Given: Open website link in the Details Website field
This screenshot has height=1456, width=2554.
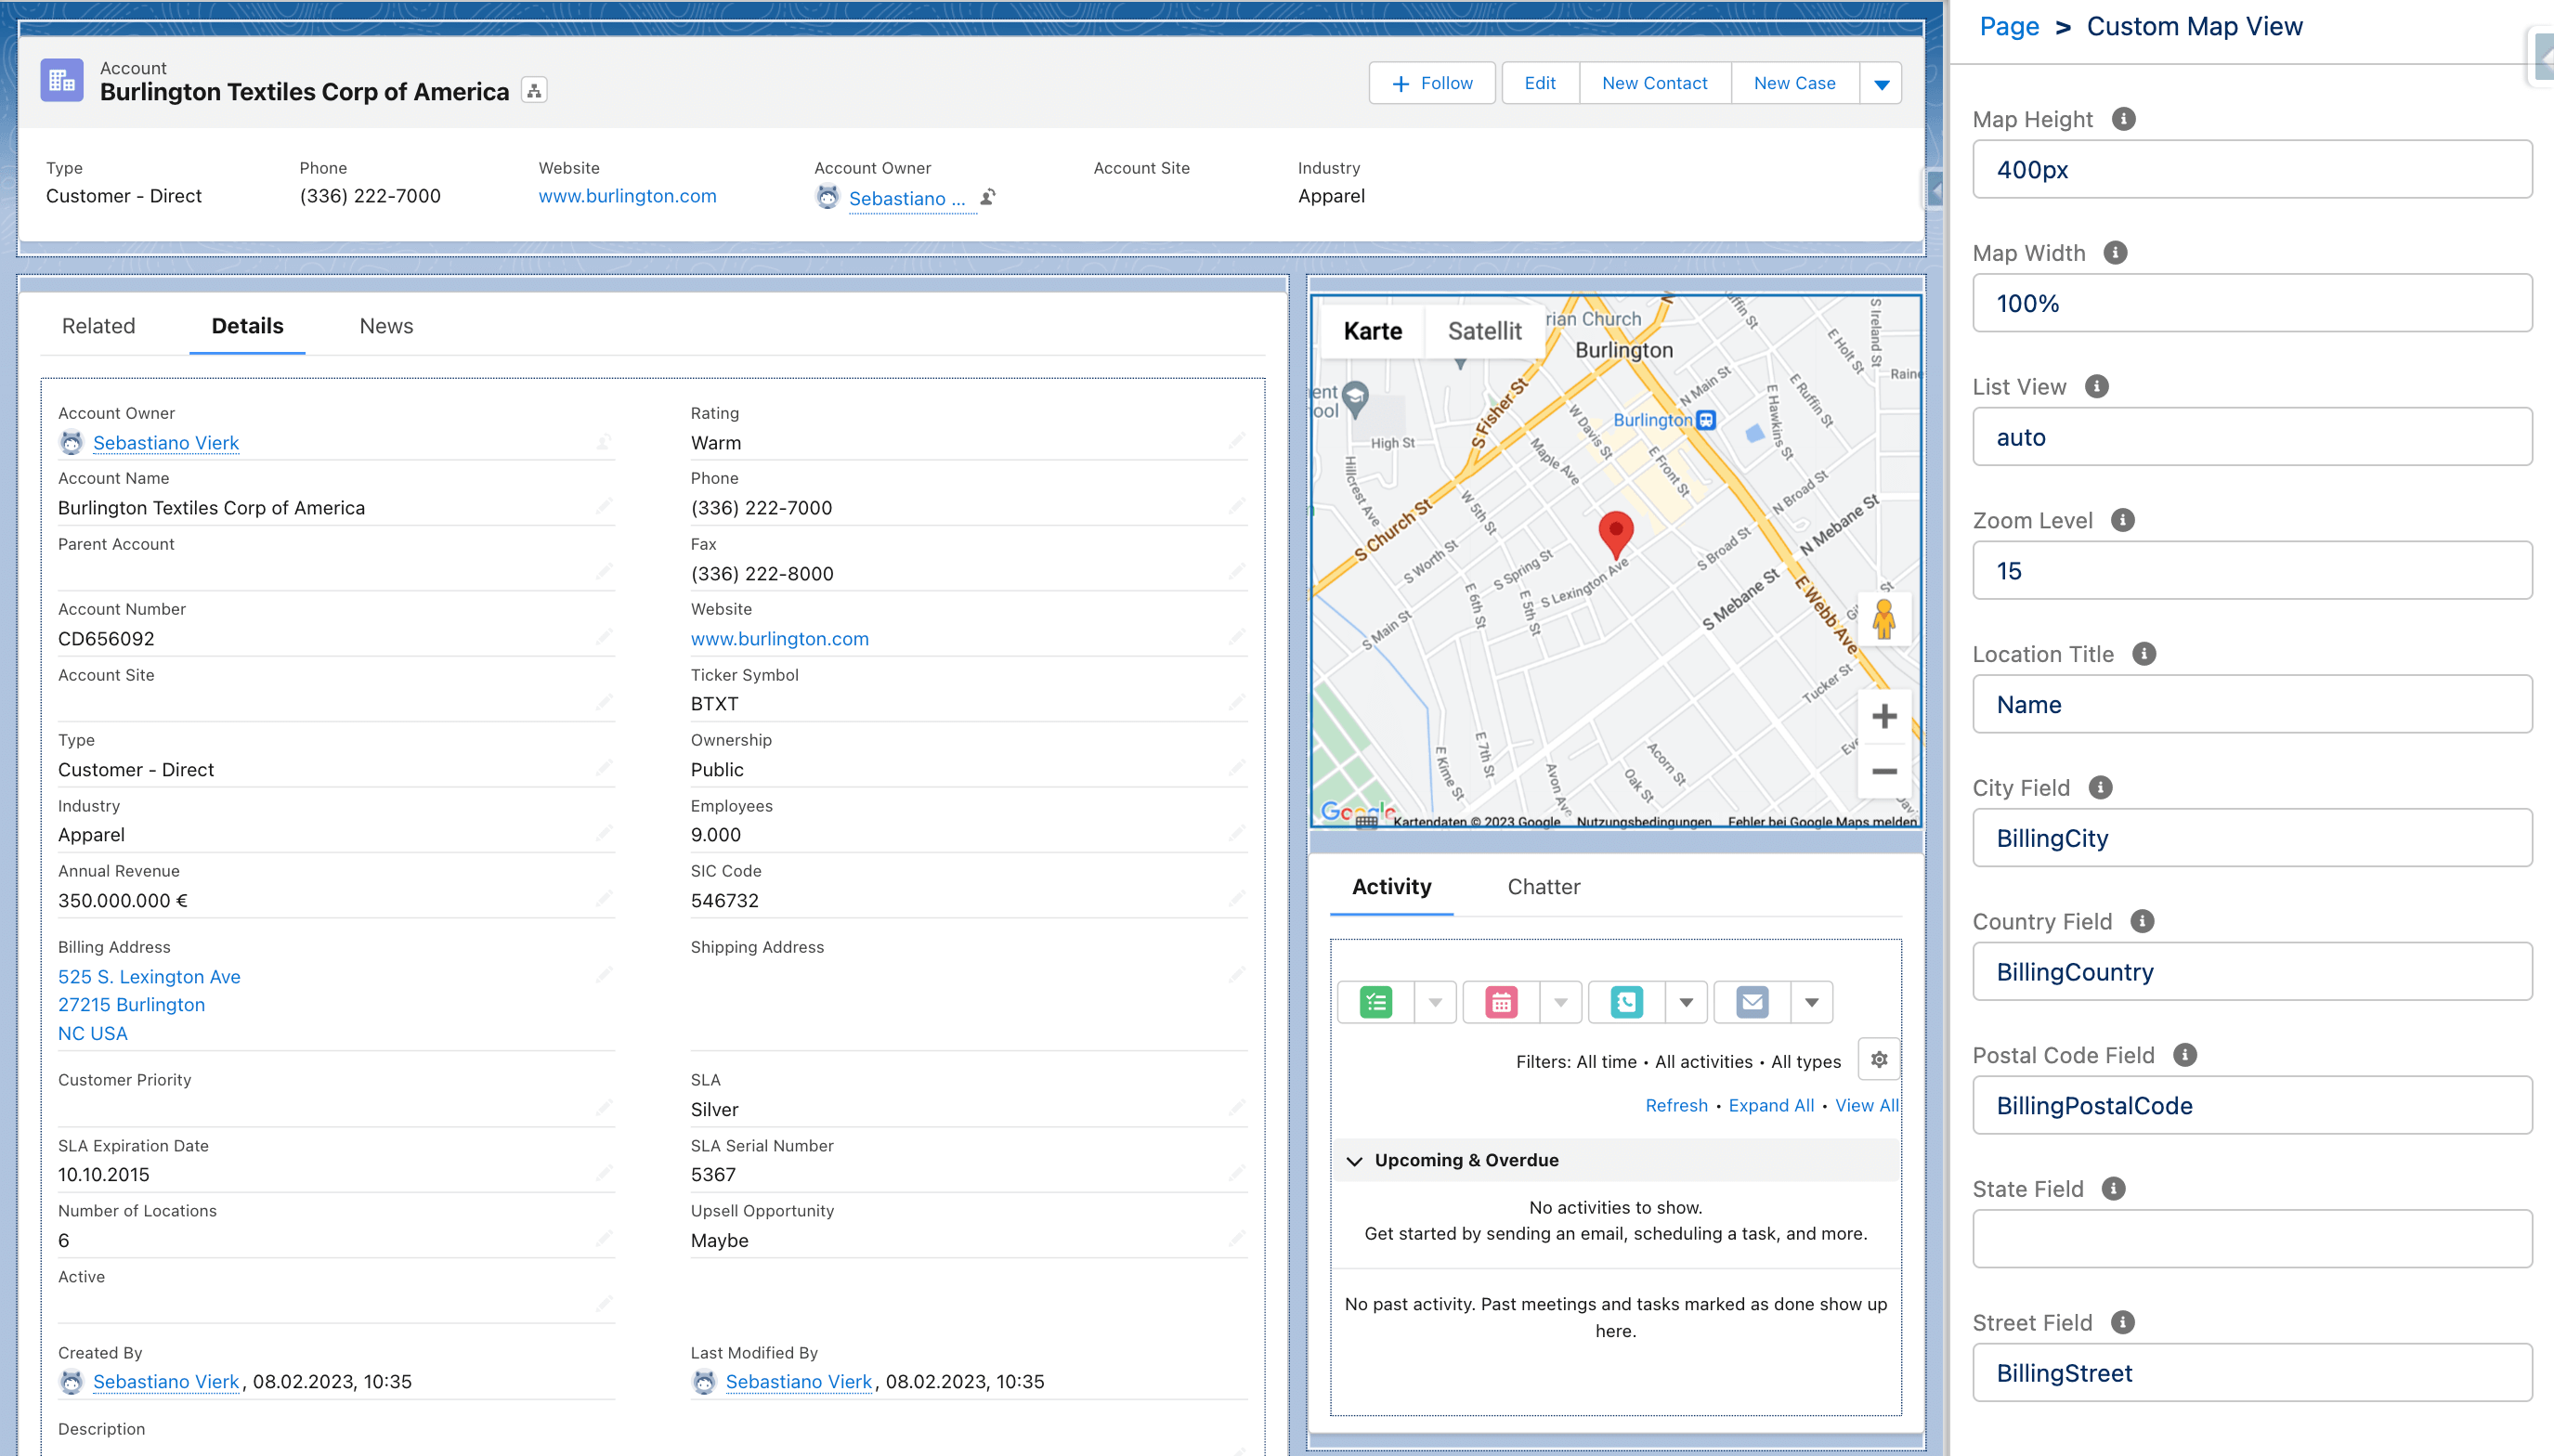Looking at the screenshot, I should pos(779,638).
